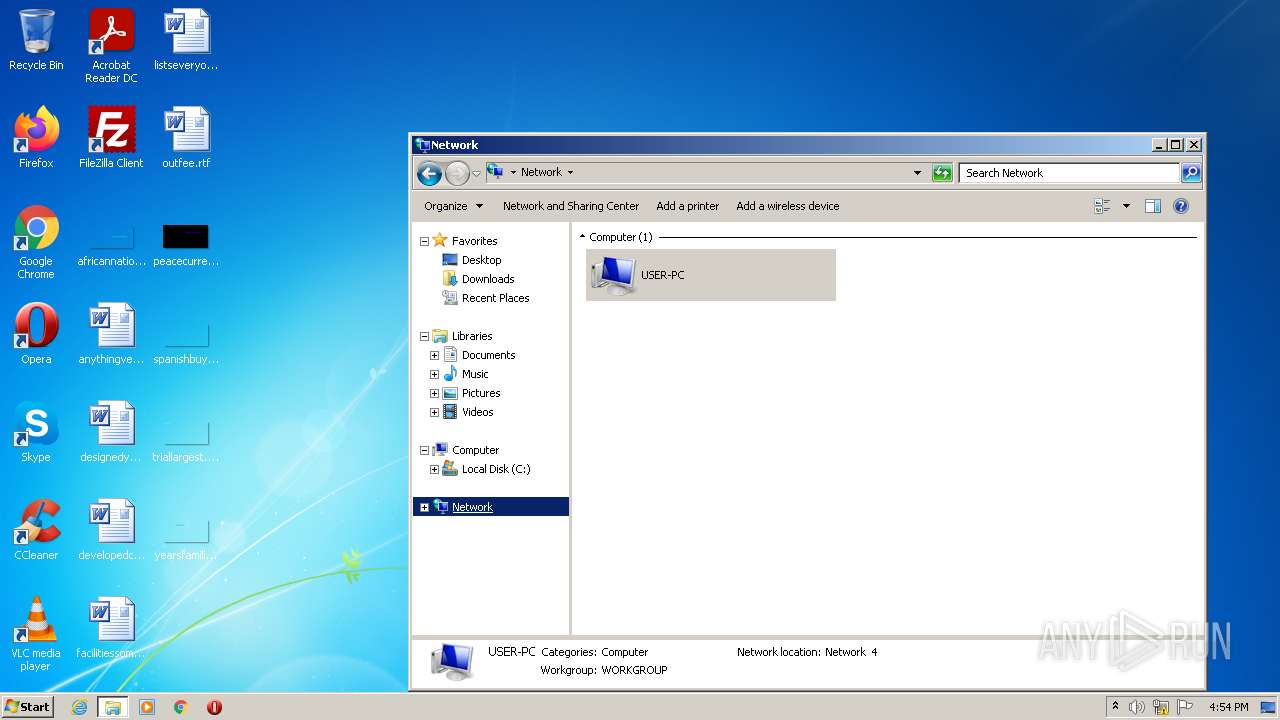1280x720 pixels.
Task: Open Firefox desktop shortcut
Action: (36, 138)
